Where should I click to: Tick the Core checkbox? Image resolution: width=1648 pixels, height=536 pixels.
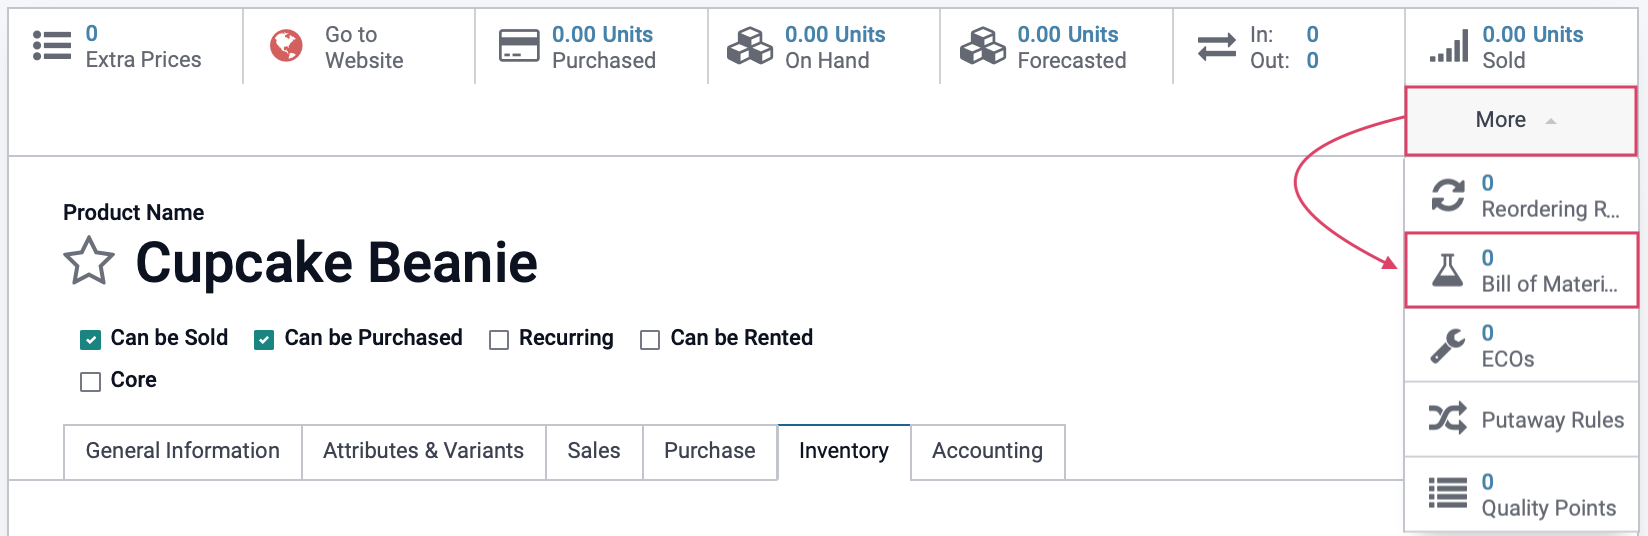pyautogui.click(x=91, y=382)
